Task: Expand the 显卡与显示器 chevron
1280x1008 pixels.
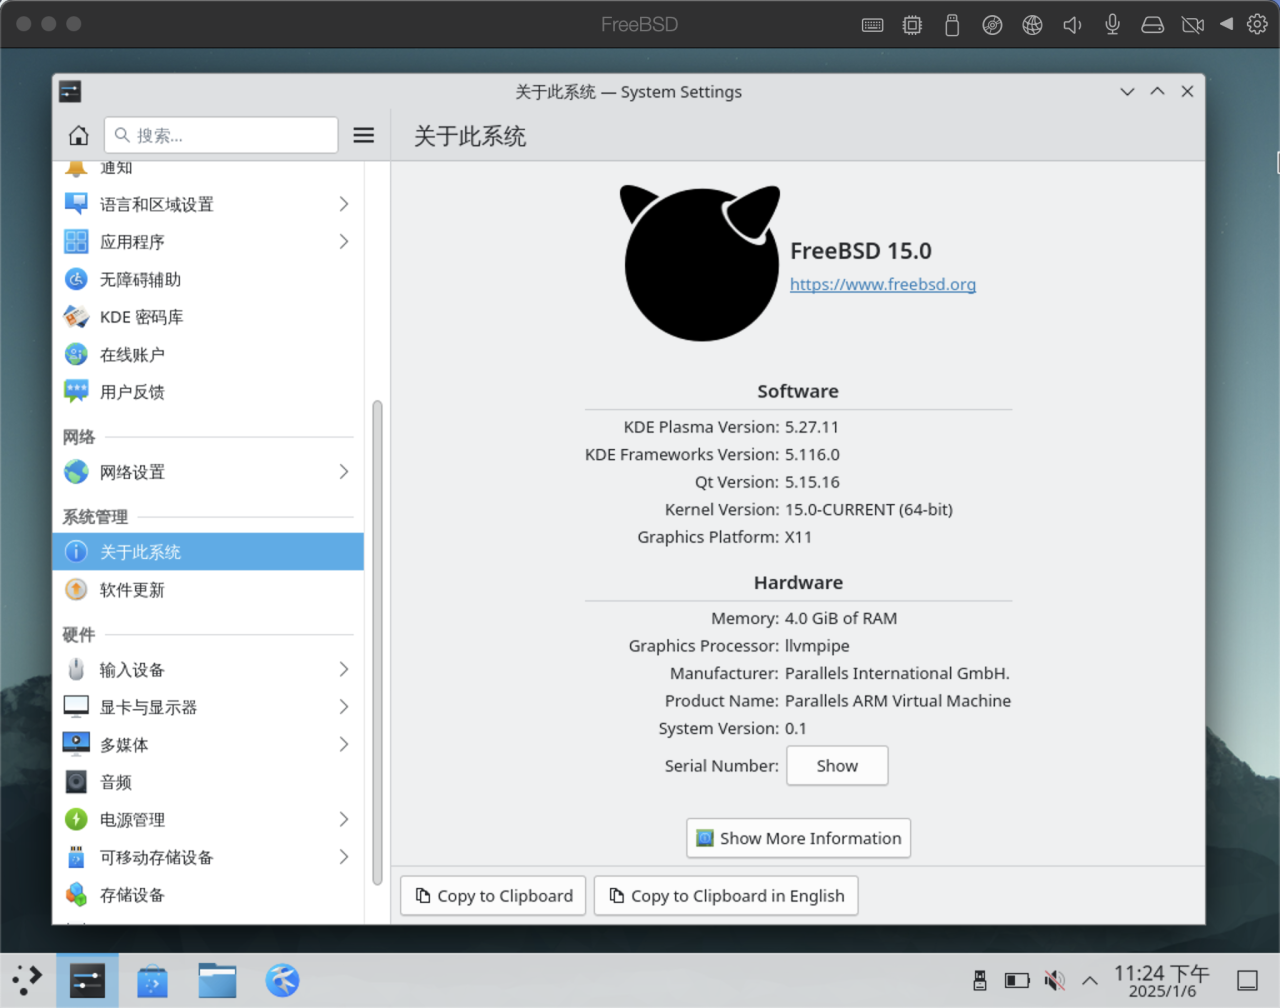Action: [344, 707]
